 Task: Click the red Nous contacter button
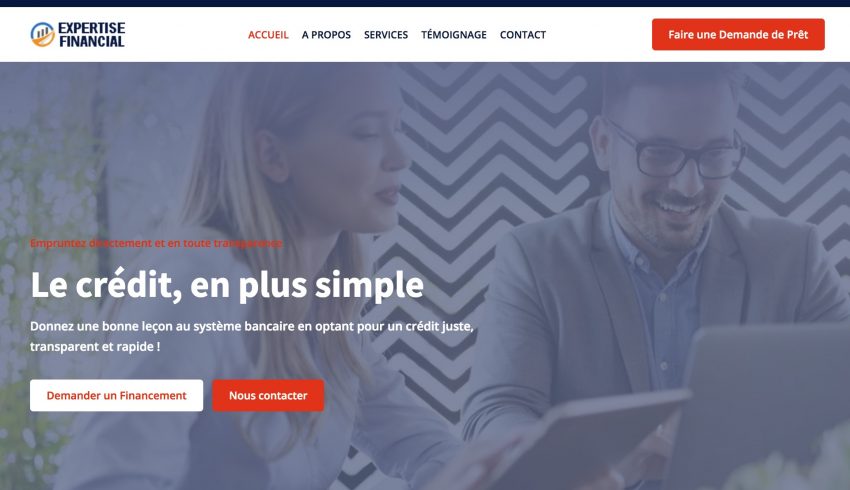268,395
